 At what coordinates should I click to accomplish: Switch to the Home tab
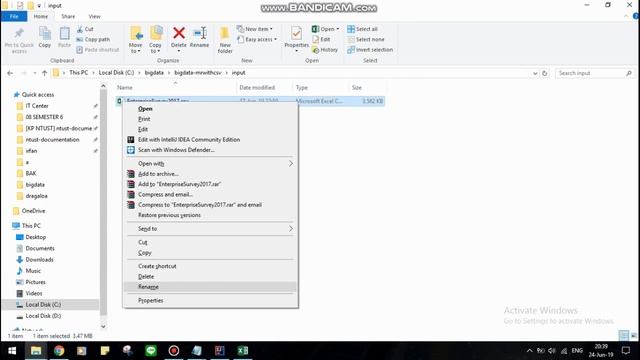click(x=41, y=16)
